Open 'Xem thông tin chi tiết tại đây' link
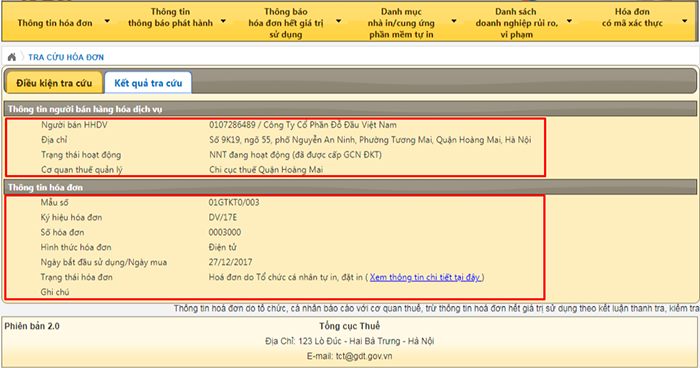The image size is (700, 368). (425, 277)
